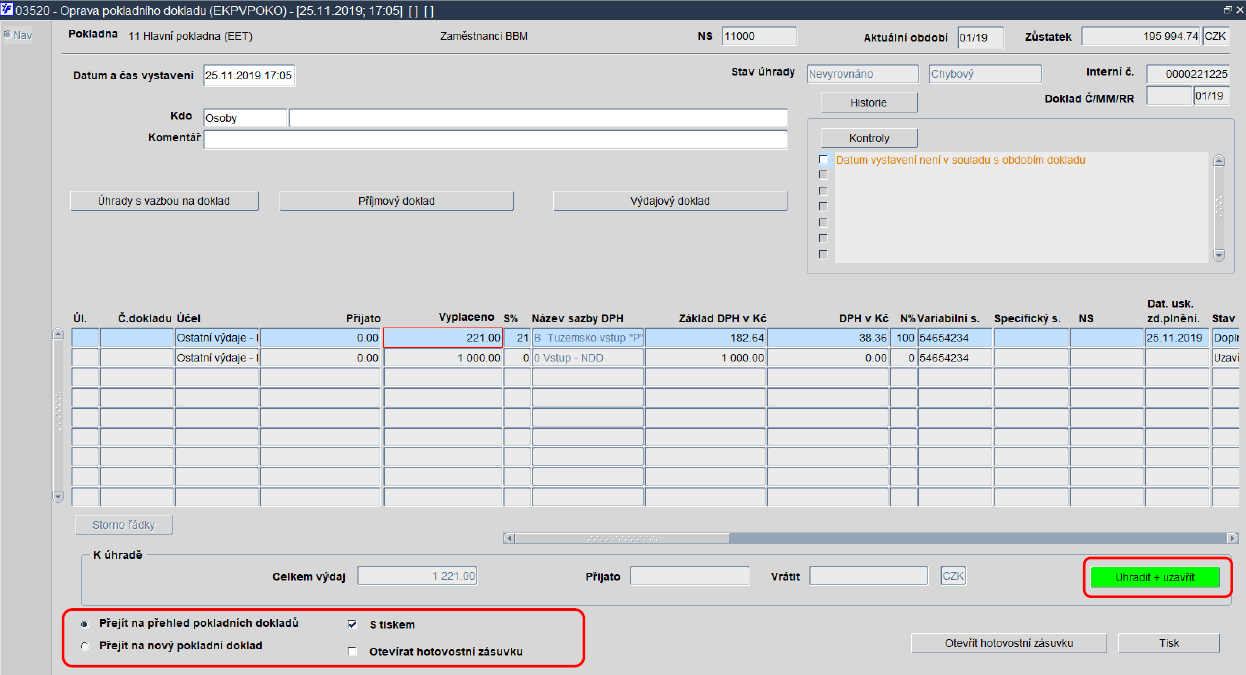Select the '0 Vstup - NDD' VAT rate cell

(x=588, y=358)
